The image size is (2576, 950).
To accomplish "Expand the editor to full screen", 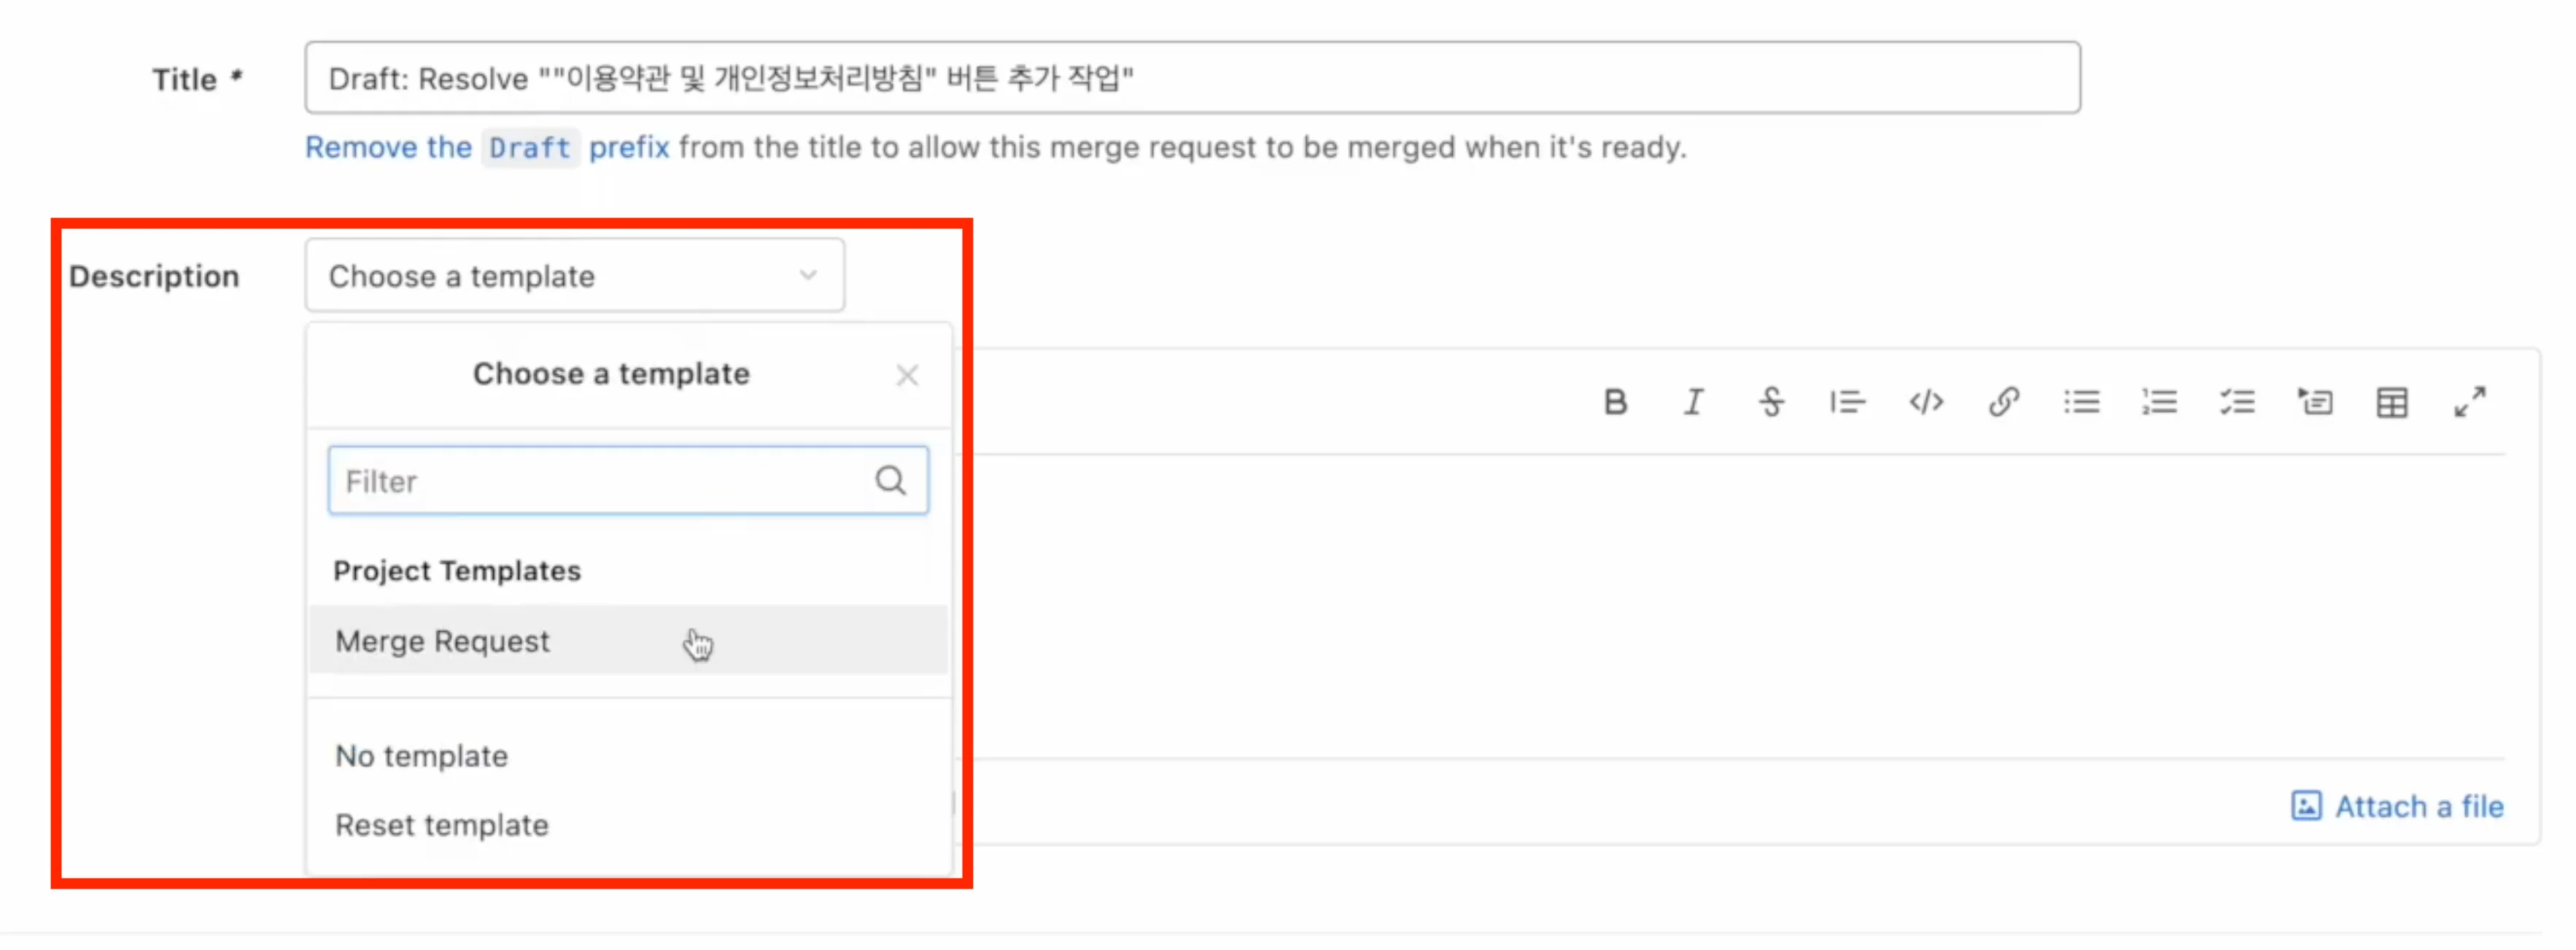I will point(2470,402).
